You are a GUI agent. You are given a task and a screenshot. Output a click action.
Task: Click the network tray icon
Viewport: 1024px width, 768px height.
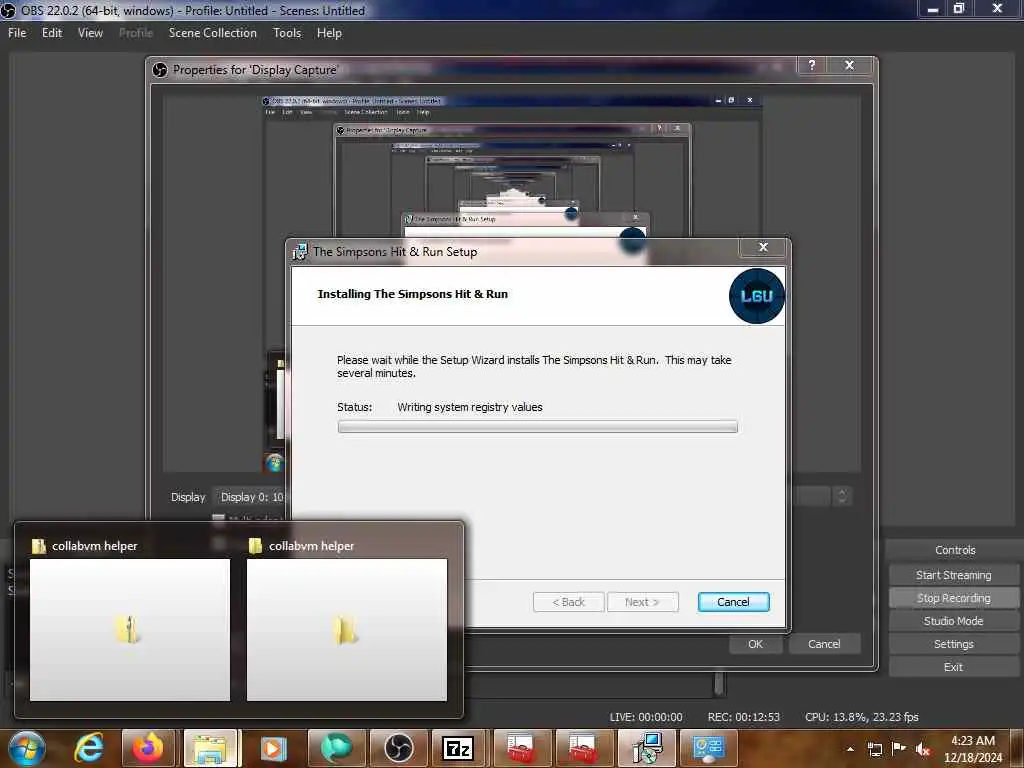pyautogui.click(x=874, y=749)
